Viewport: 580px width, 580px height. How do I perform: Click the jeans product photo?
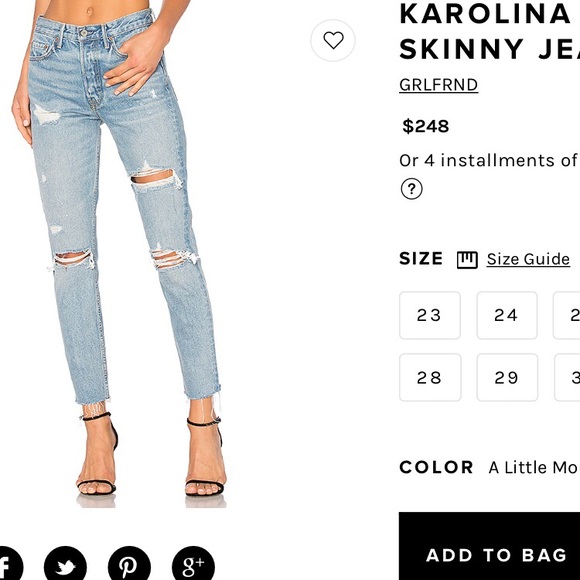(x=119, y=254)
